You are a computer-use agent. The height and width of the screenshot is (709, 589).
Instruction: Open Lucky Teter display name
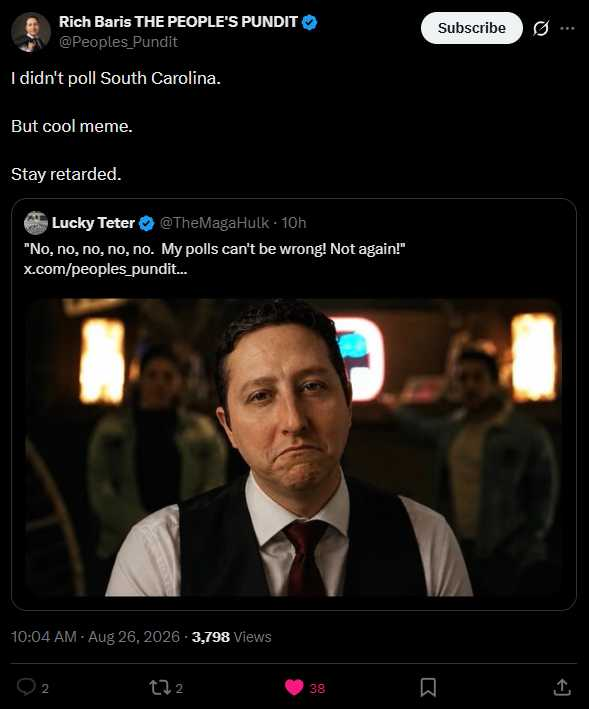pyautogui.click(x=93, y=222)
